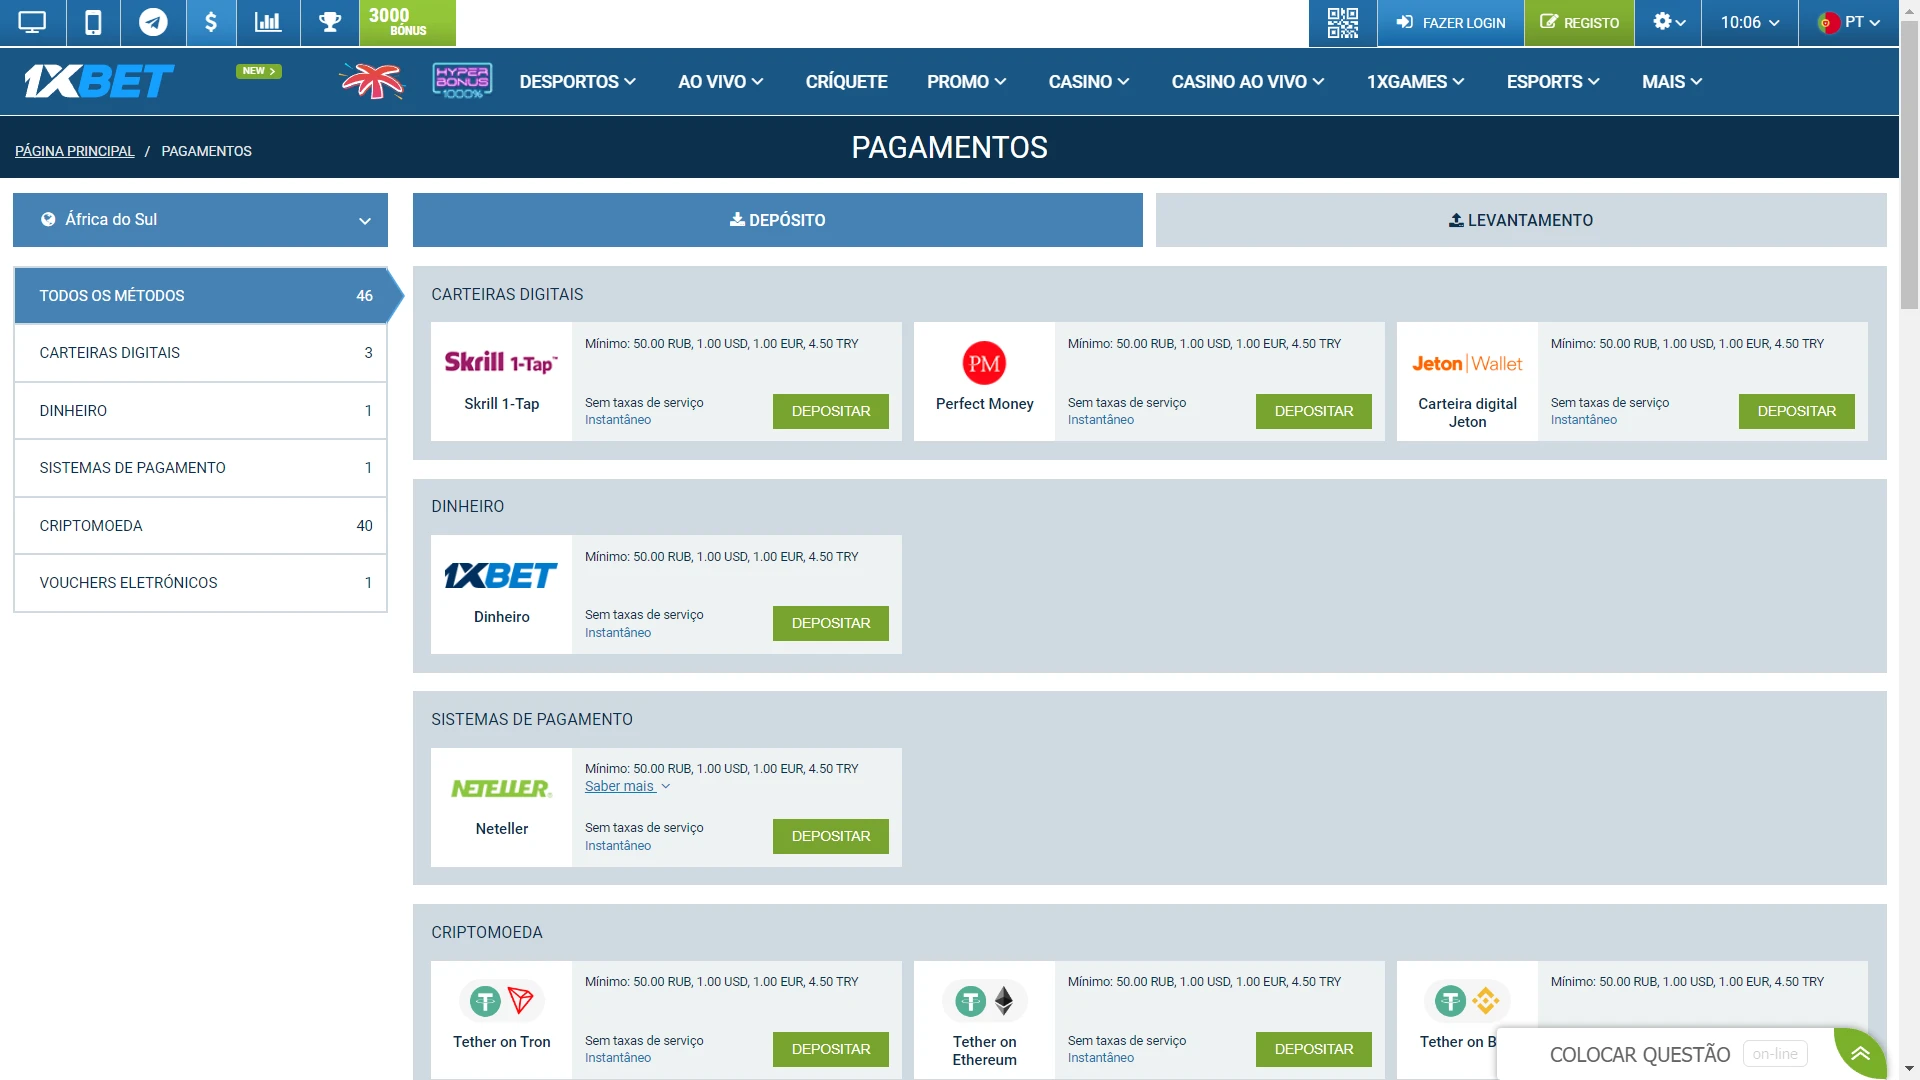Select CRIPTOMOEDA category in sidebar

200,526
